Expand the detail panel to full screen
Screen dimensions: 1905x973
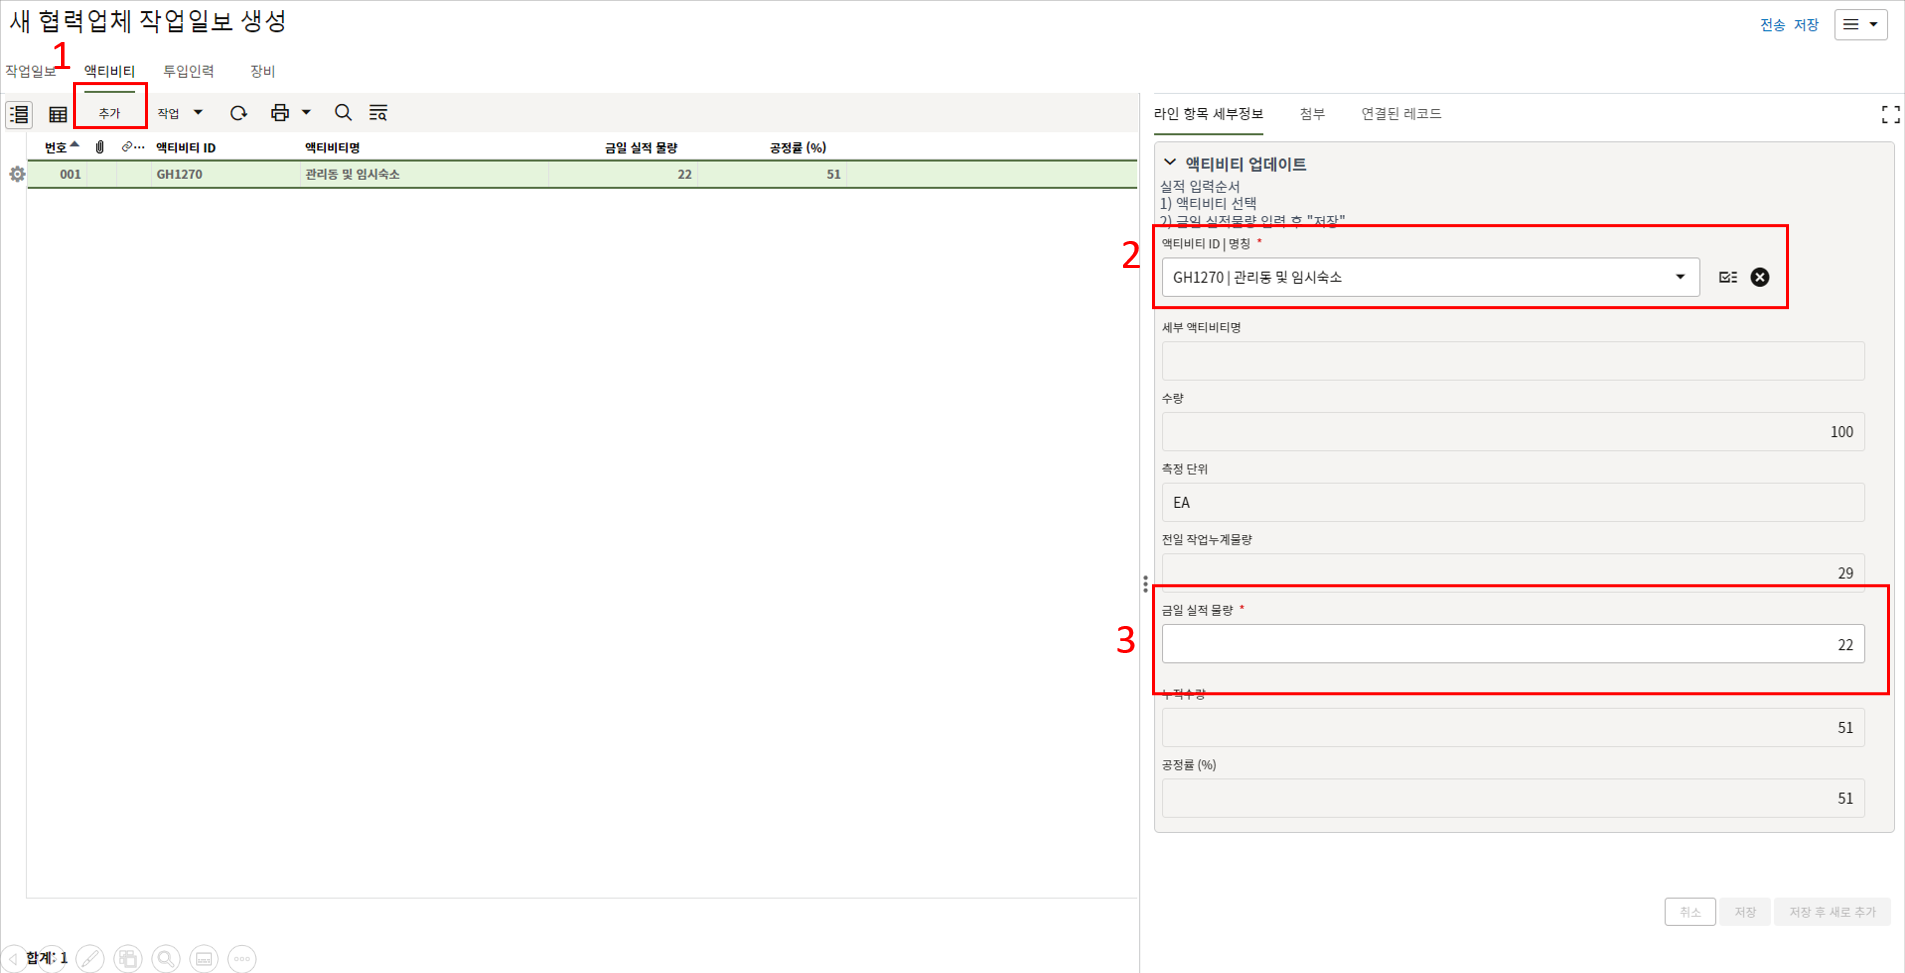click(1890, 115)
